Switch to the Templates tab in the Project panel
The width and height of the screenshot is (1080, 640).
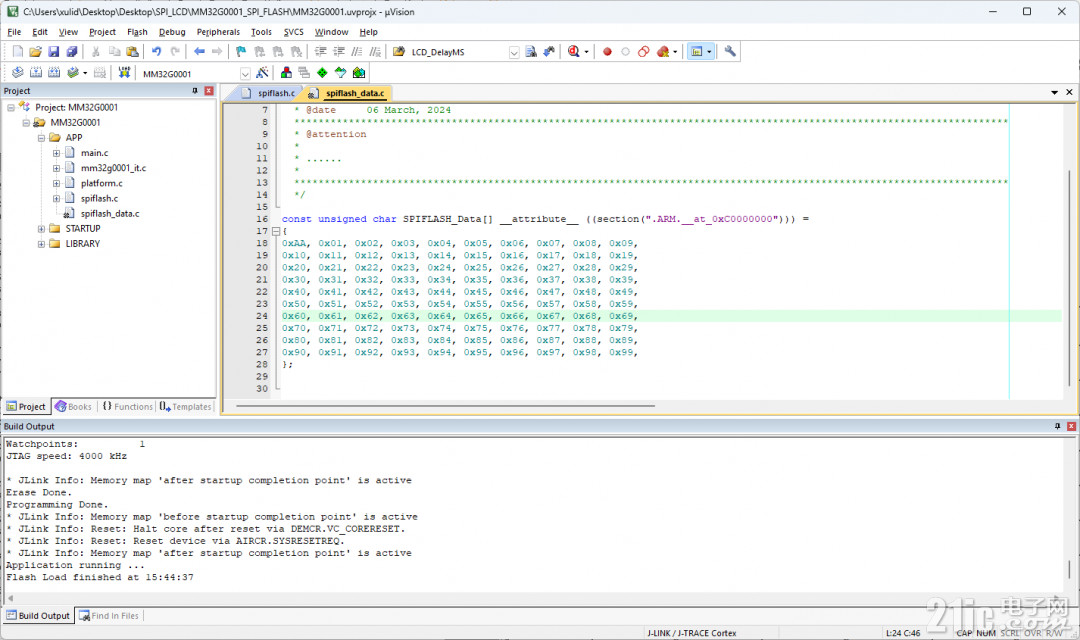[185, 406]
